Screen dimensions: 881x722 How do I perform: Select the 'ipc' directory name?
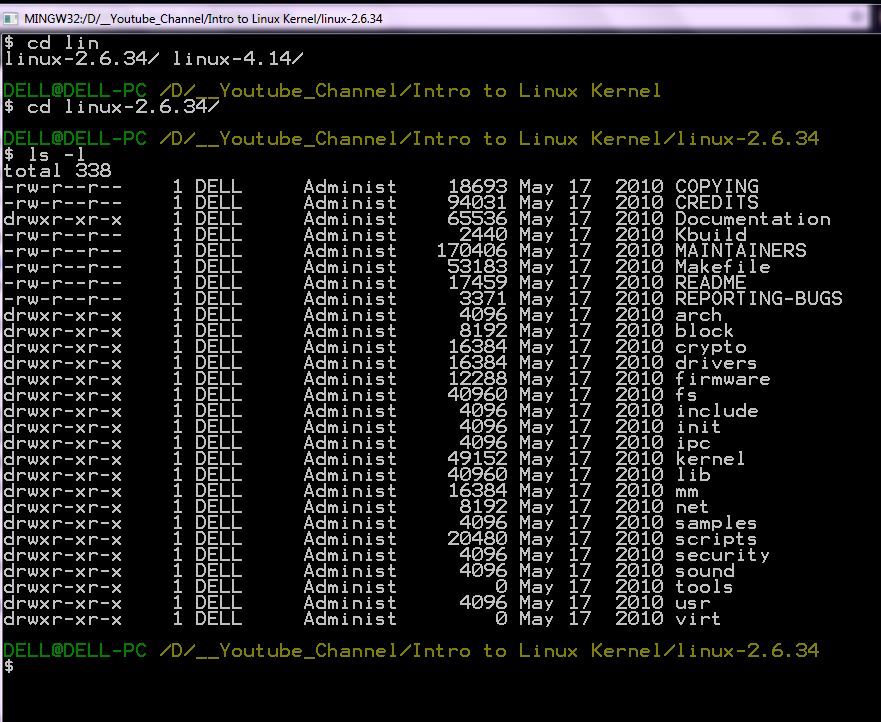pos(693,443)
